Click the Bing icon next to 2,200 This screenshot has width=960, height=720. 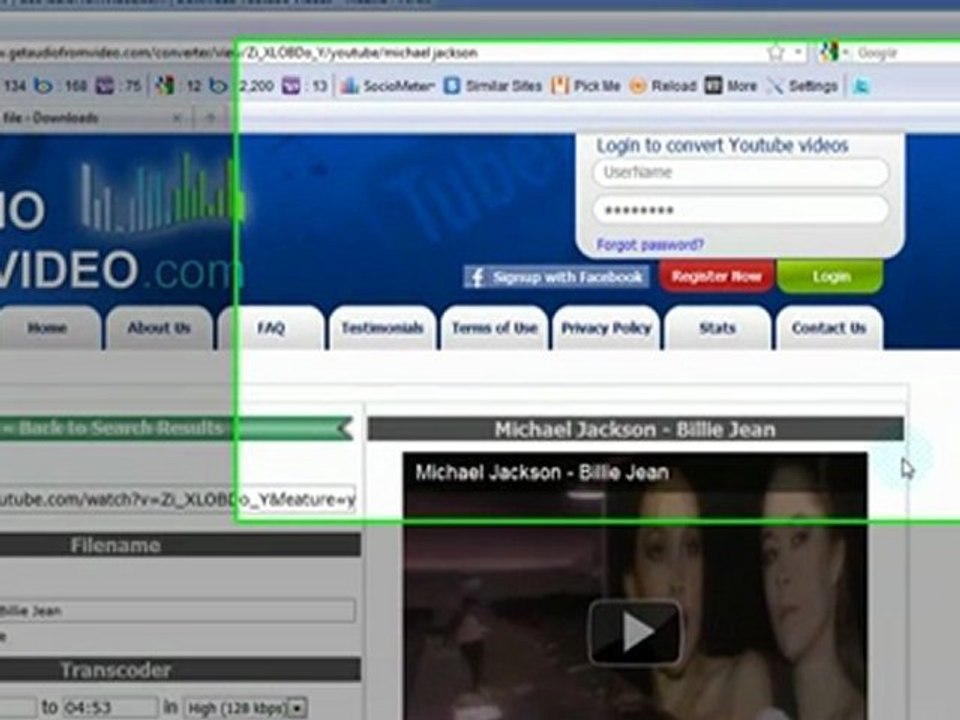point(219,86)
